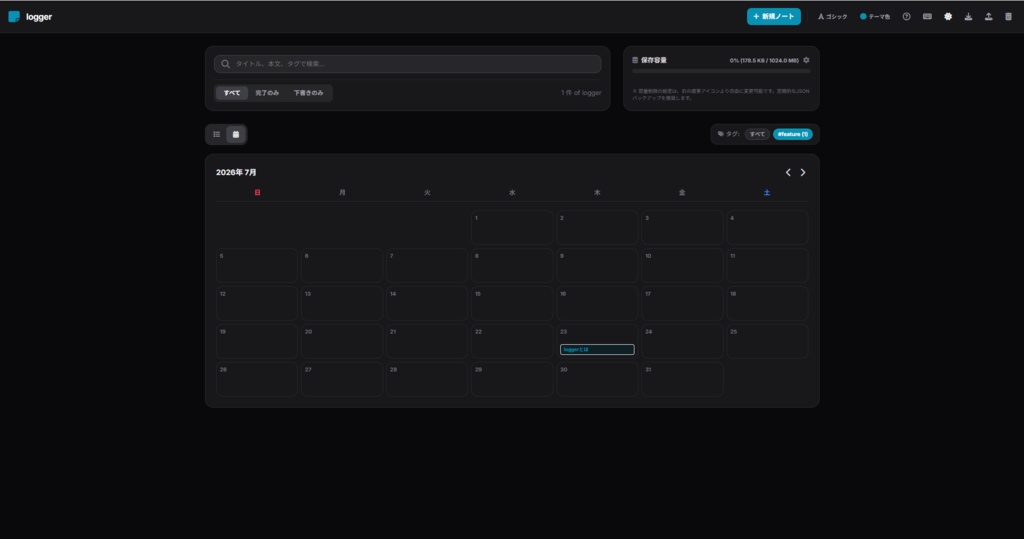The image size is (1024, 539).
Task: Open the テーマ色 theme color picker
Action: 875,17
